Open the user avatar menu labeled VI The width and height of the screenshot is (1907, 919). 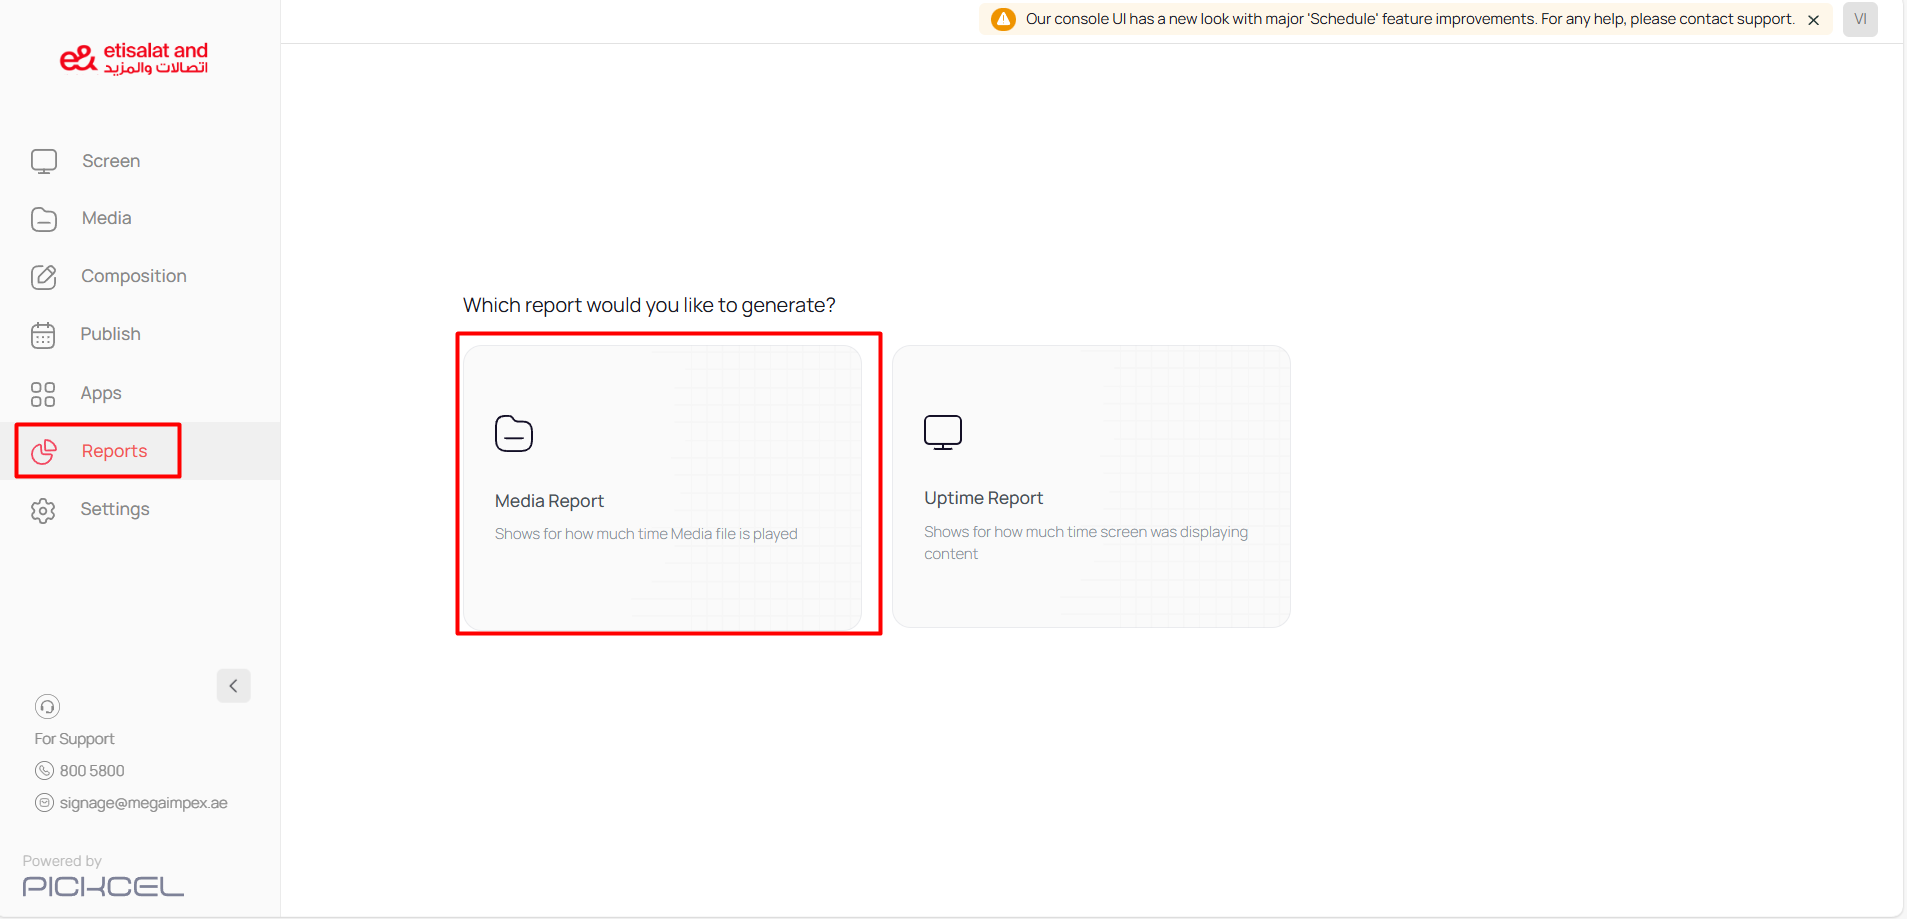[x=1860, y=19]
